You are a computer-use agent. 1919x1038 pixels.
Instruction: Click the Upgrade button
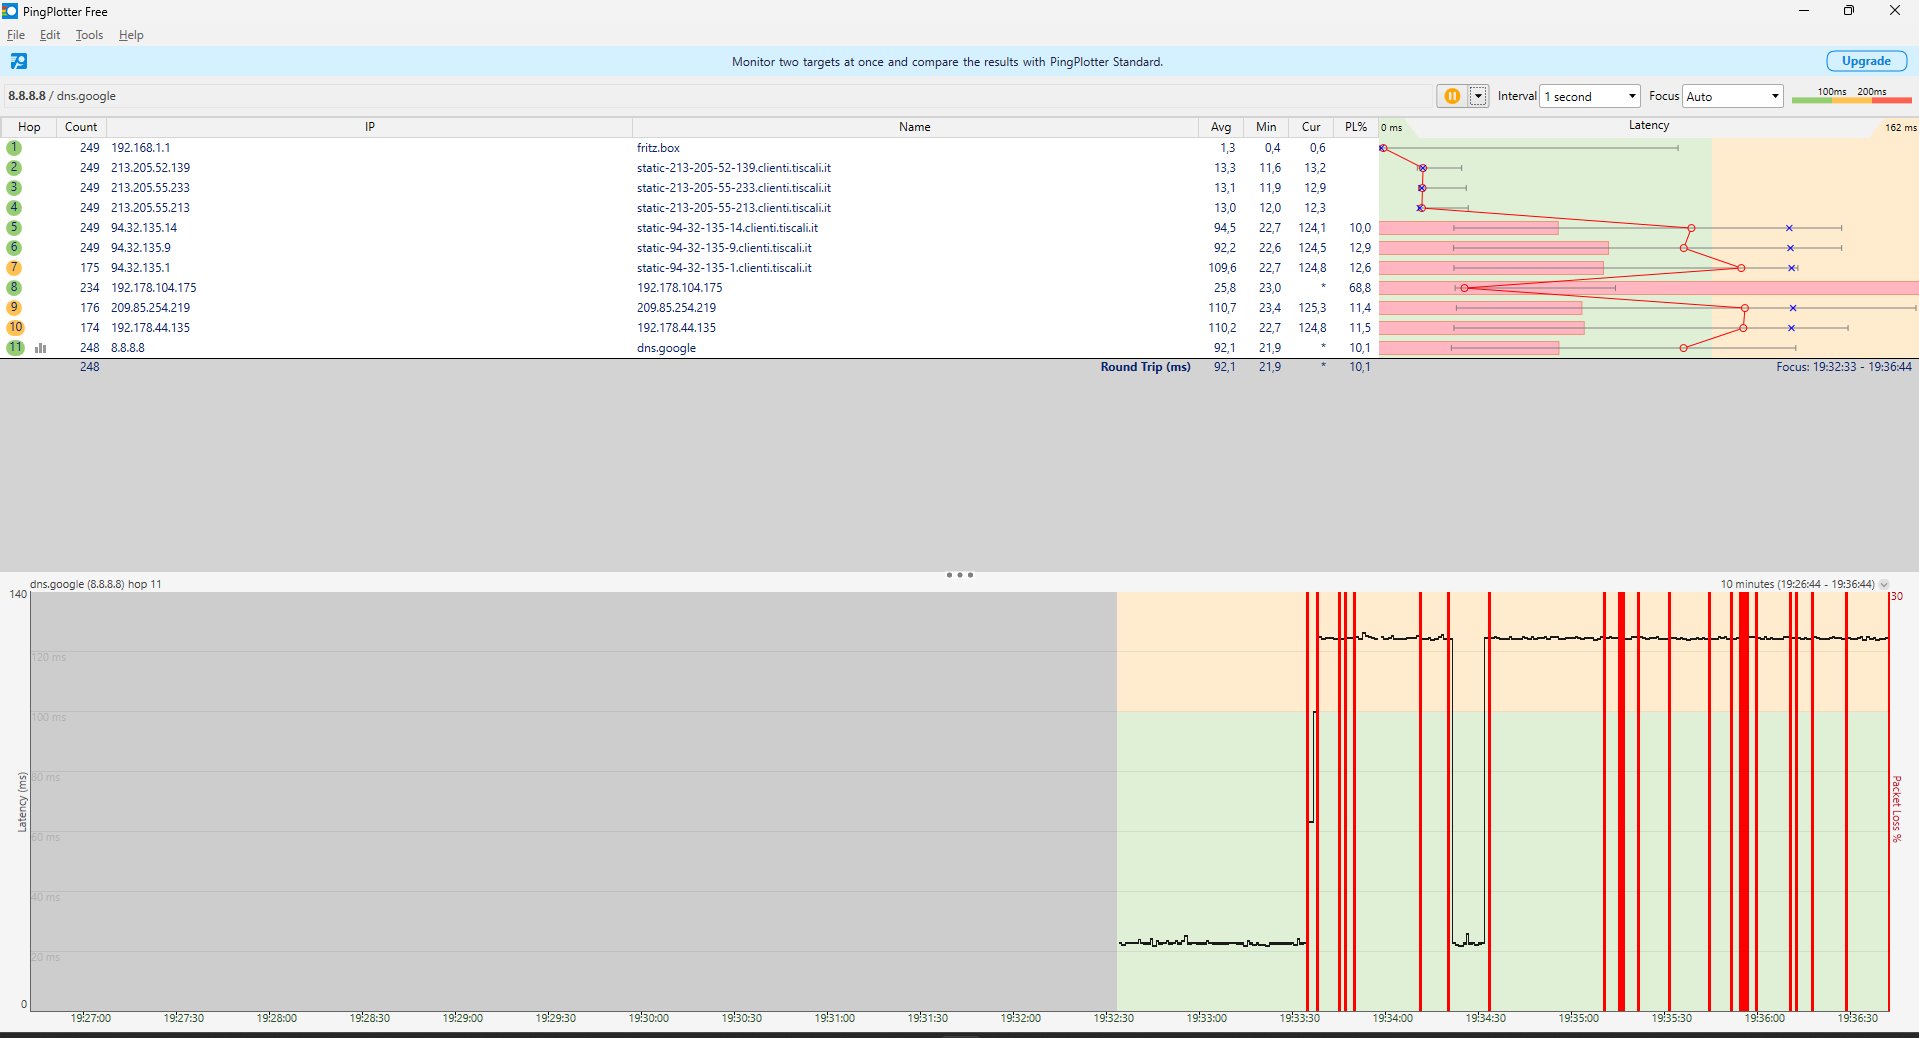[1865, 61]
